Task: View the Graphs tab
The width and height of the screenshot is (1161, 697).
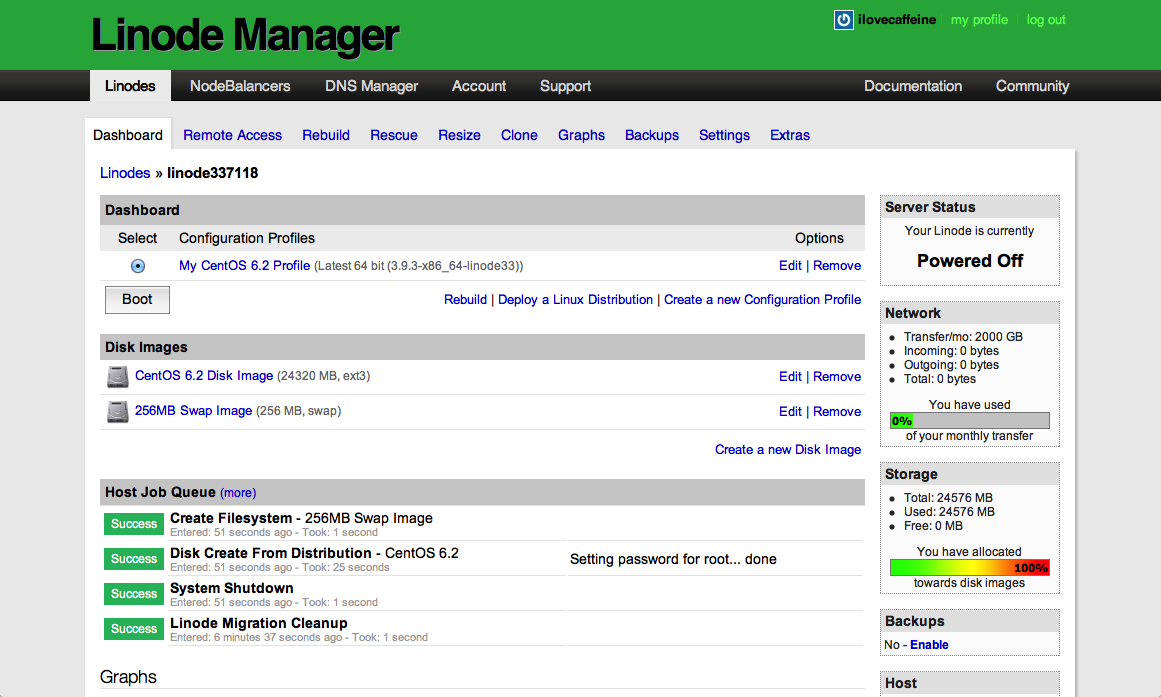Action: 581,135
